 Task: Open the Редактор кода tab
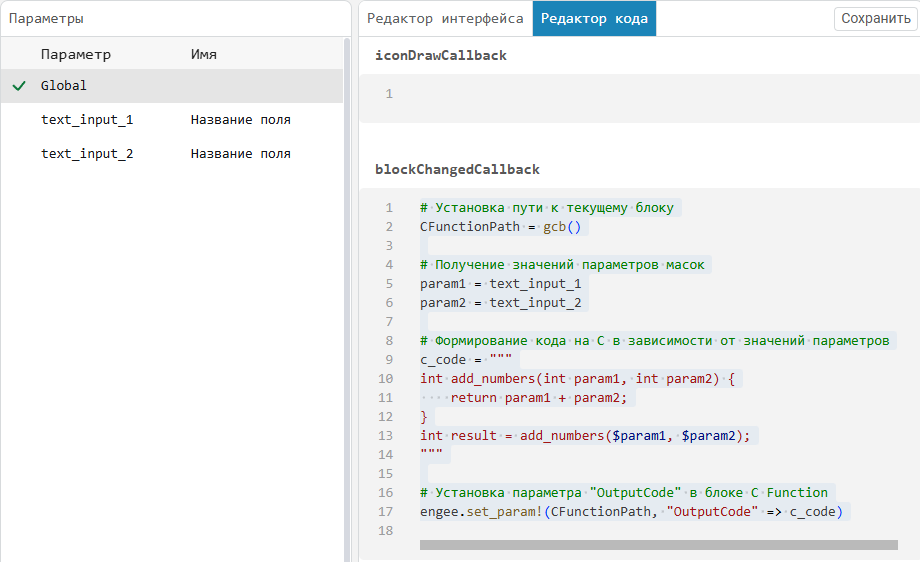tap(594, 19)
